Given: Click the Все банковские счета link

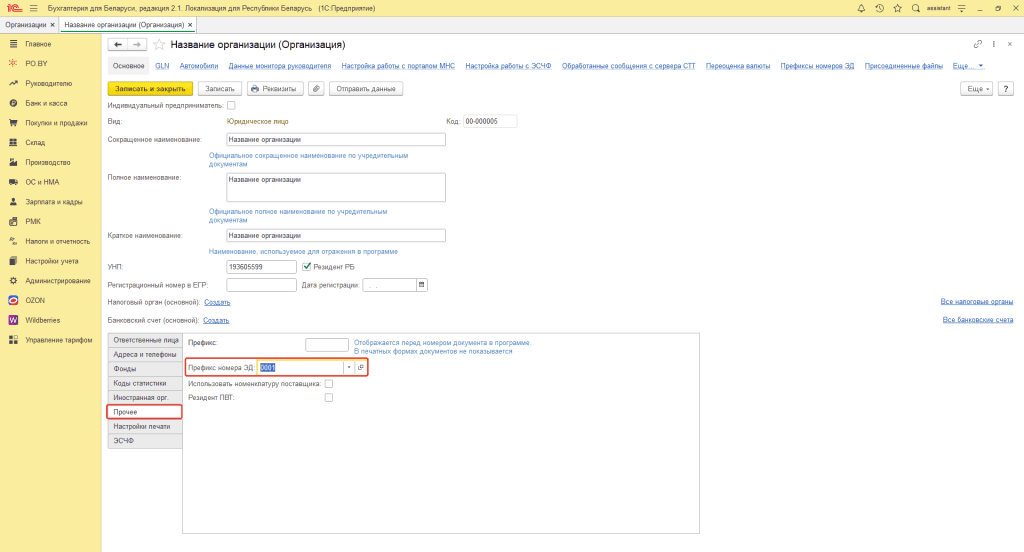Looking at the screenshot, I should point(977,320).
